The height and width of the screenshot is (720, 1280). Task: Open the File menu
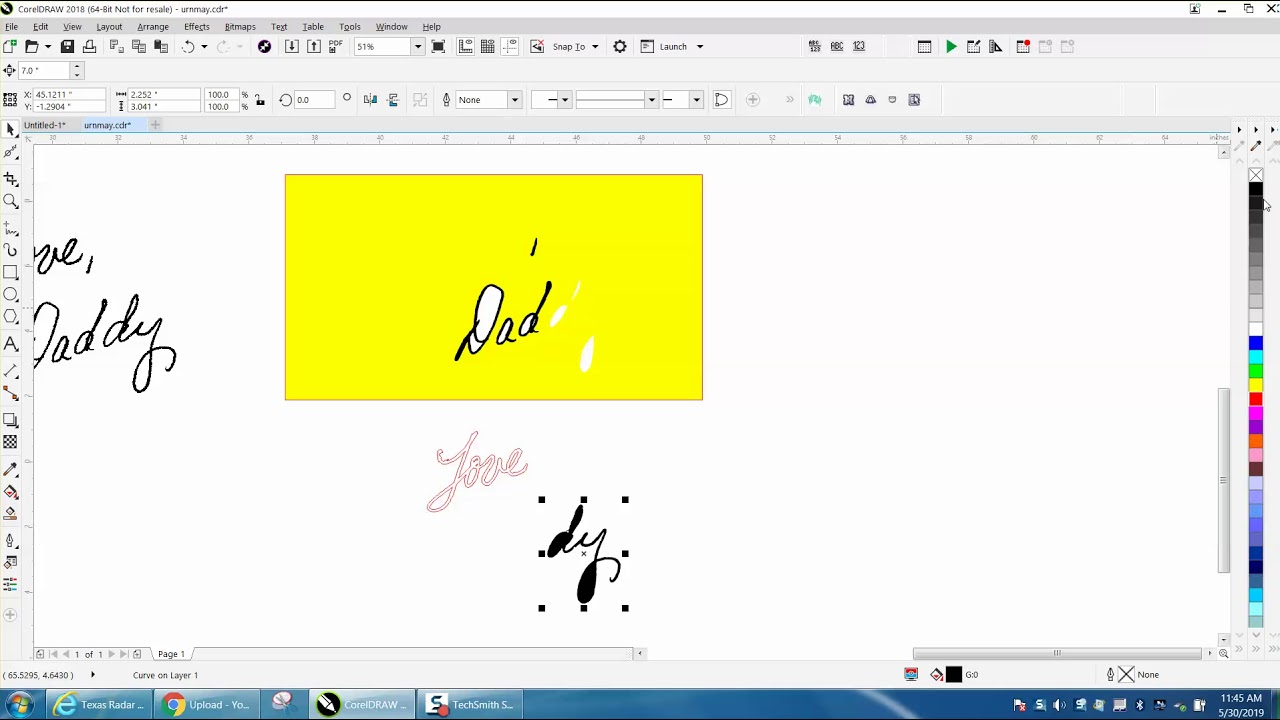11,27
